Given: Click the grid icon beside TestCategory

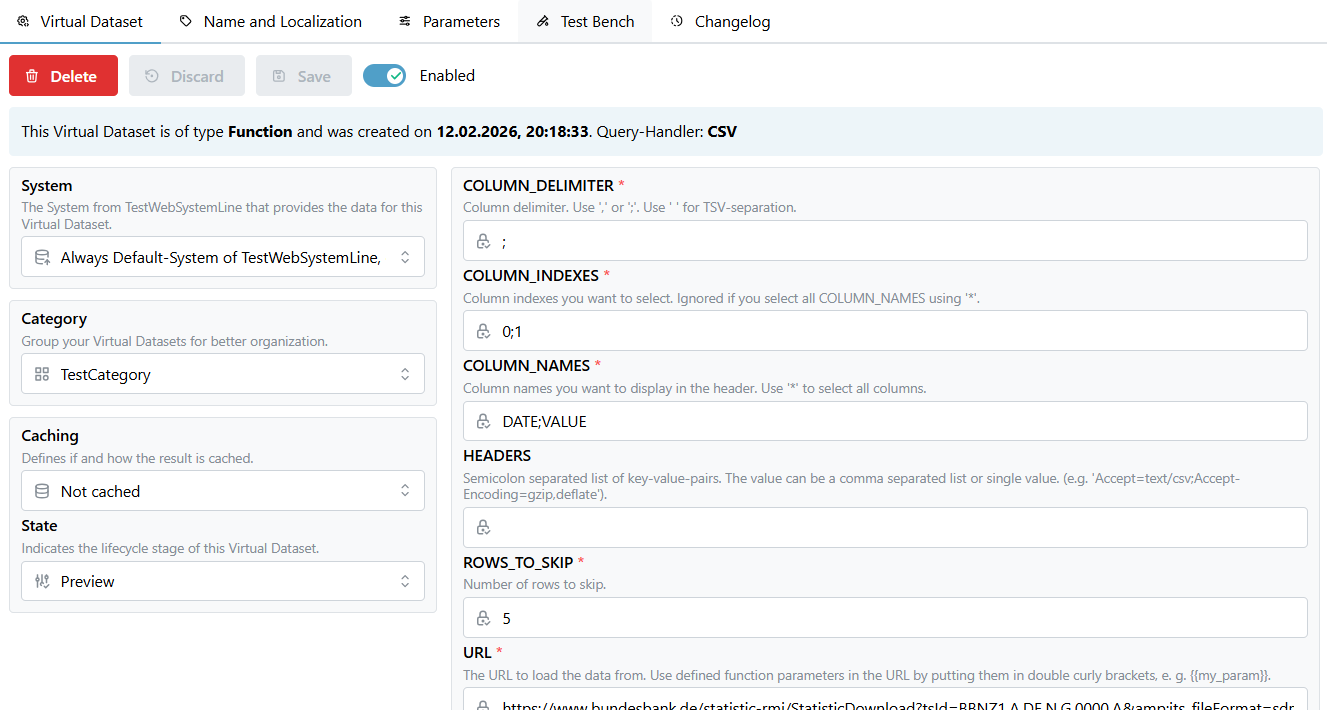Looking at the screenshot, I should (x=42, y=374).
